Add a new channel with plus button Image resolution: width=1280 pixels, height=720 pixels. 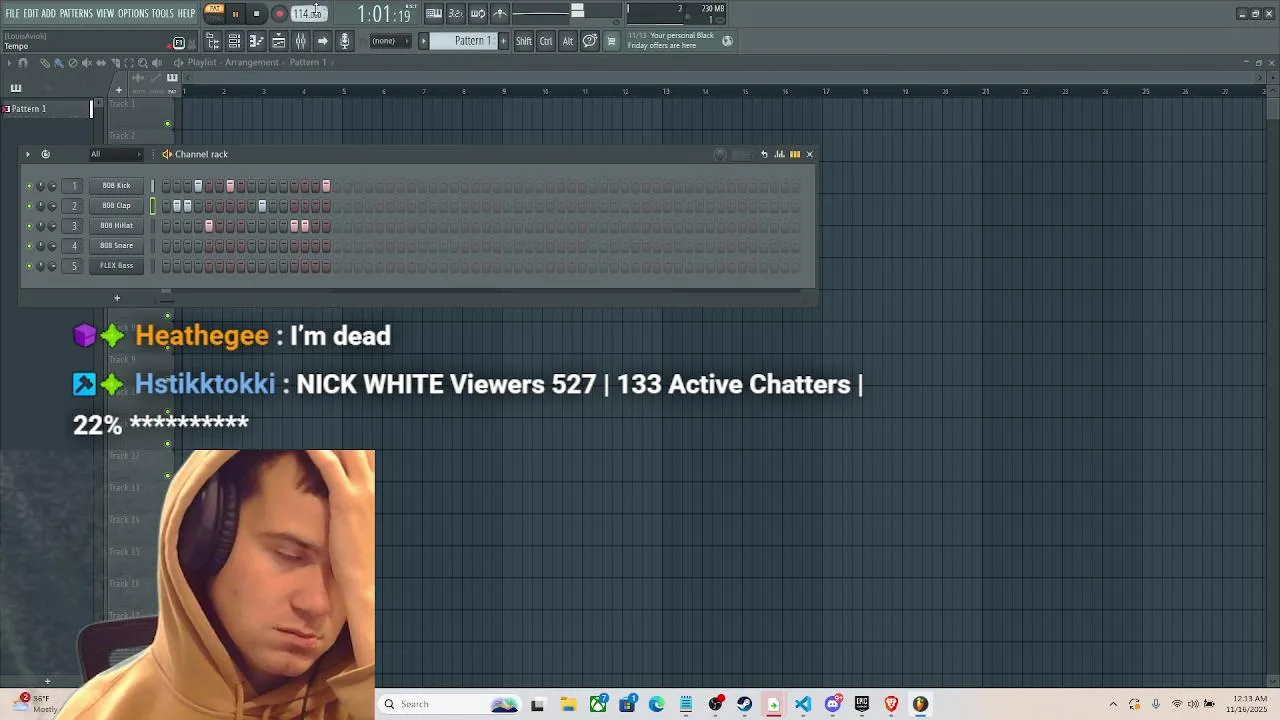pyautogui.click(x=116, y=298)
